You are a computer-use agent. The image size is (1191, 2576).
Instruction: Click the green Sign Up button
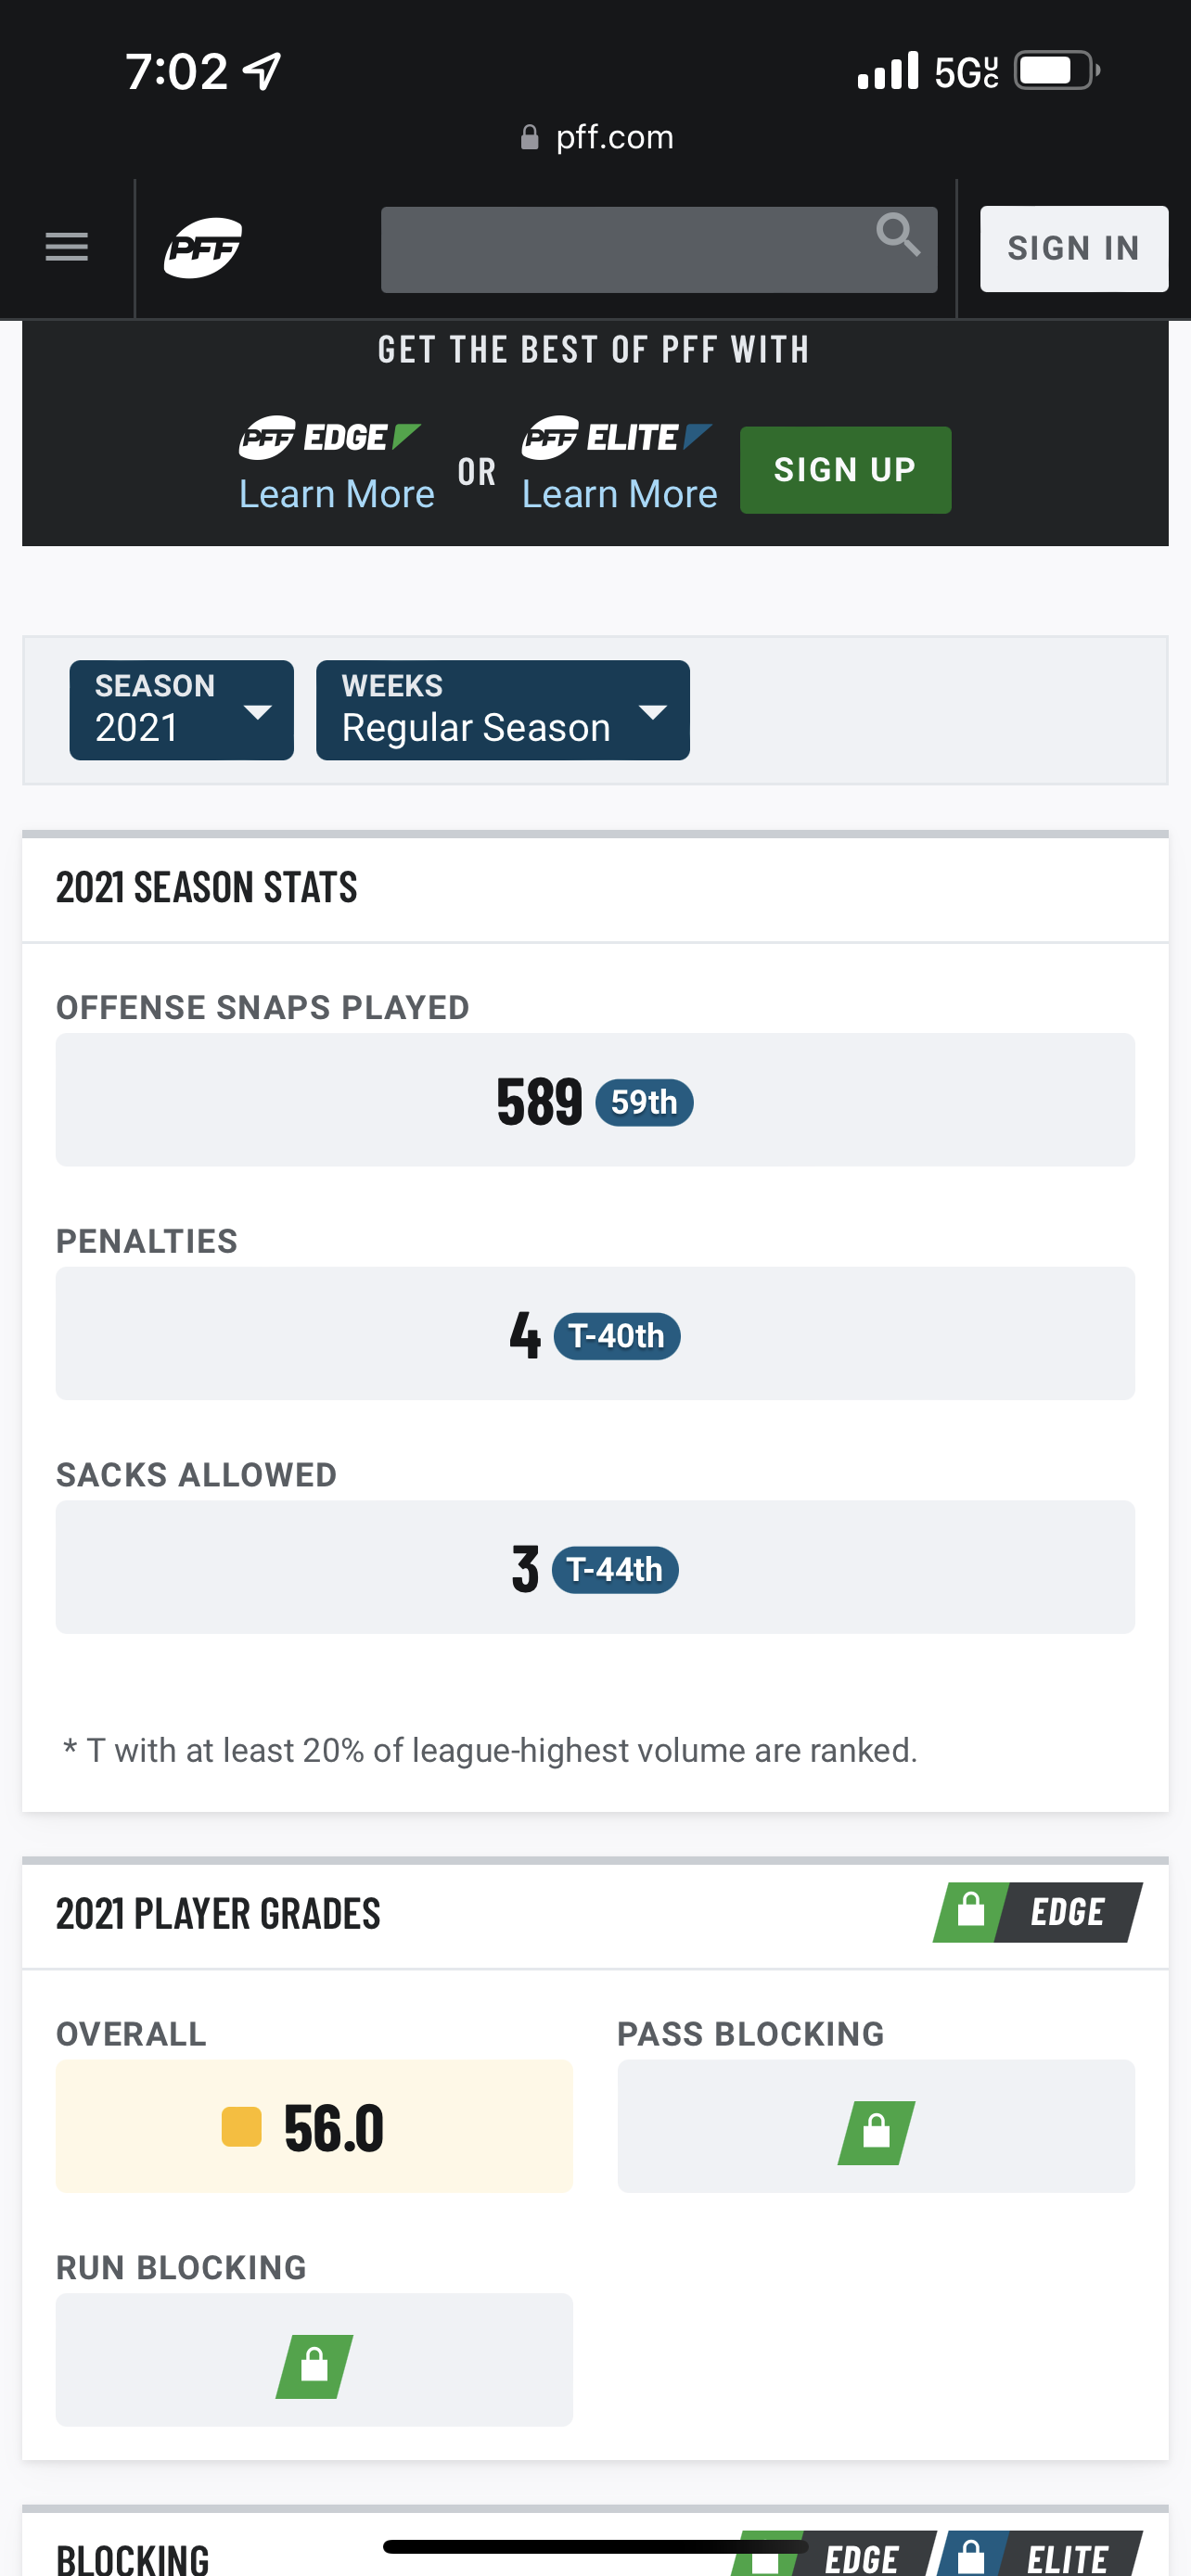845,470
